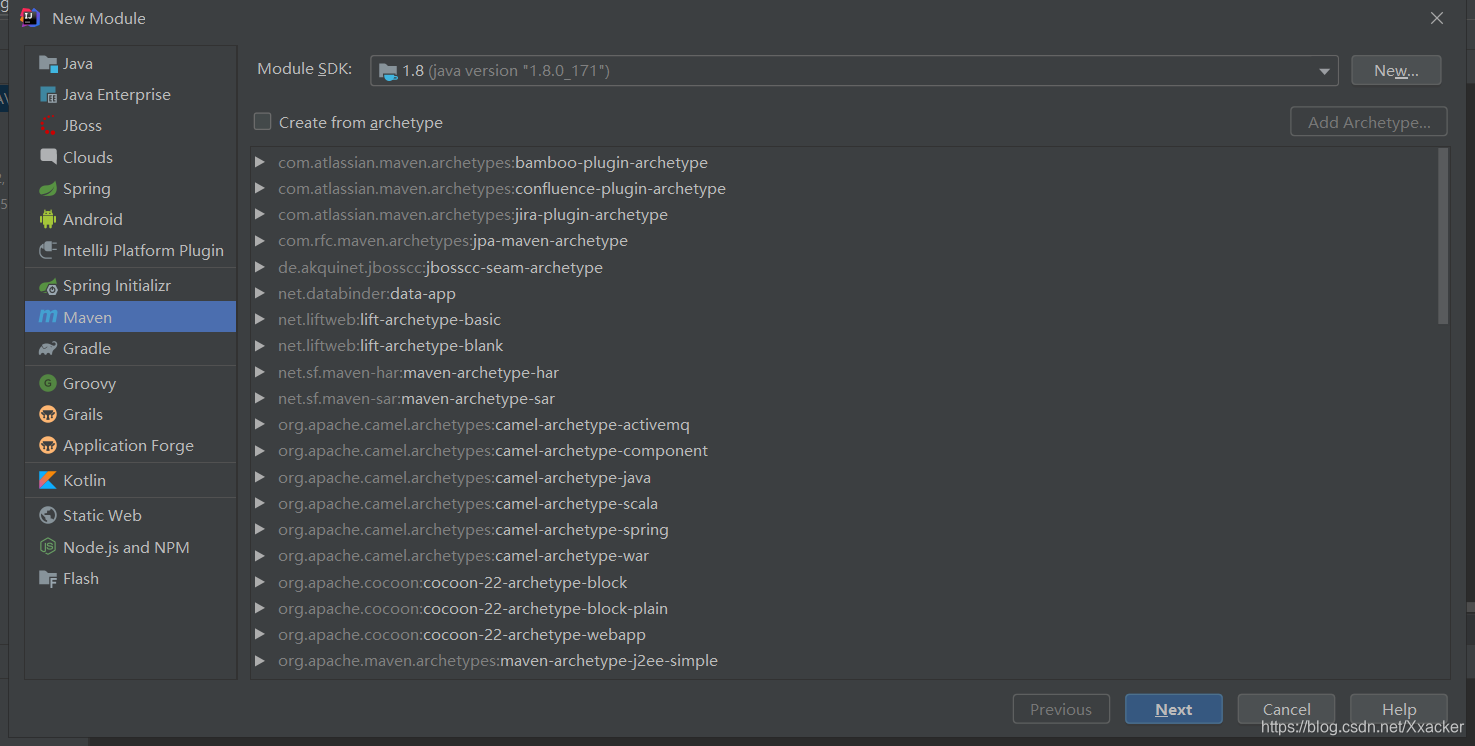Select Java Enterprise module type
Screen dimensions: 1475x746
click(131, 95)
